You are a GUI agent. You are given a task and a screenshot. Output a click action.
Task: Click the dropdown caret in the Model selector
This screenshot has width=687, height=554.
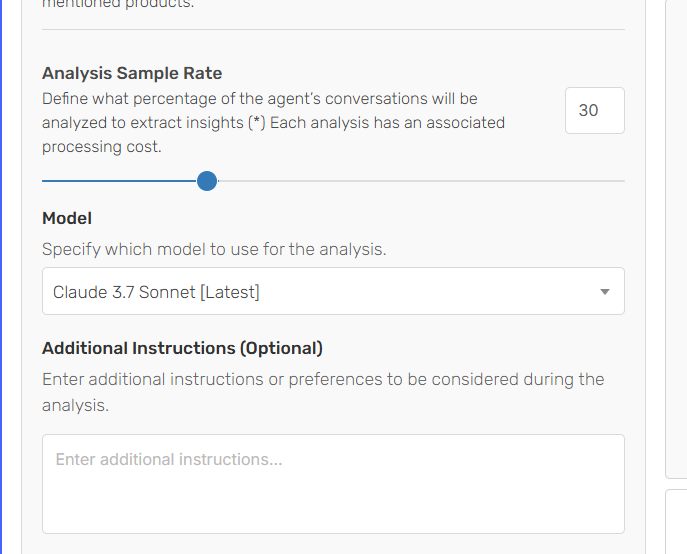[605, 292]
